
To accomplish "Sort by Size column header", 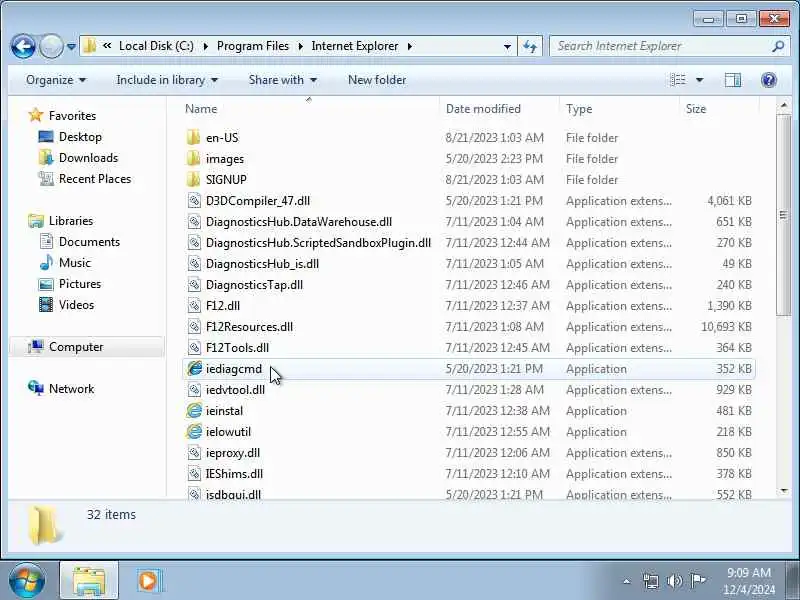I will (x=719, y=109).
